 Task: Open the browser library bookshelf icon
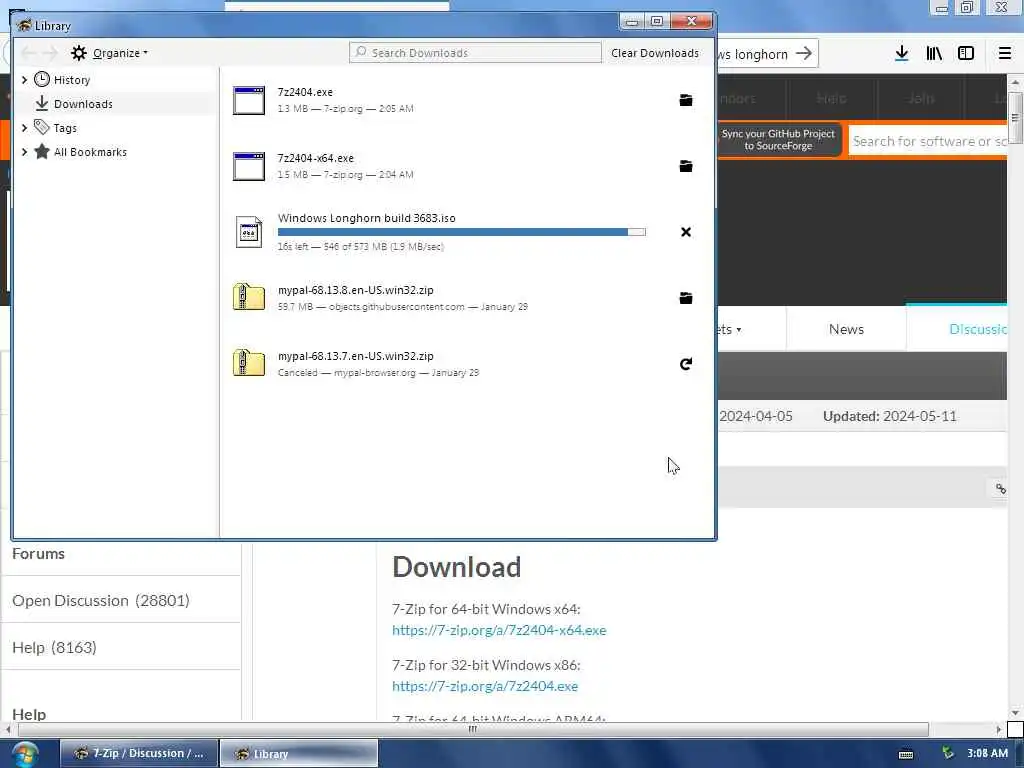(934, 54)
